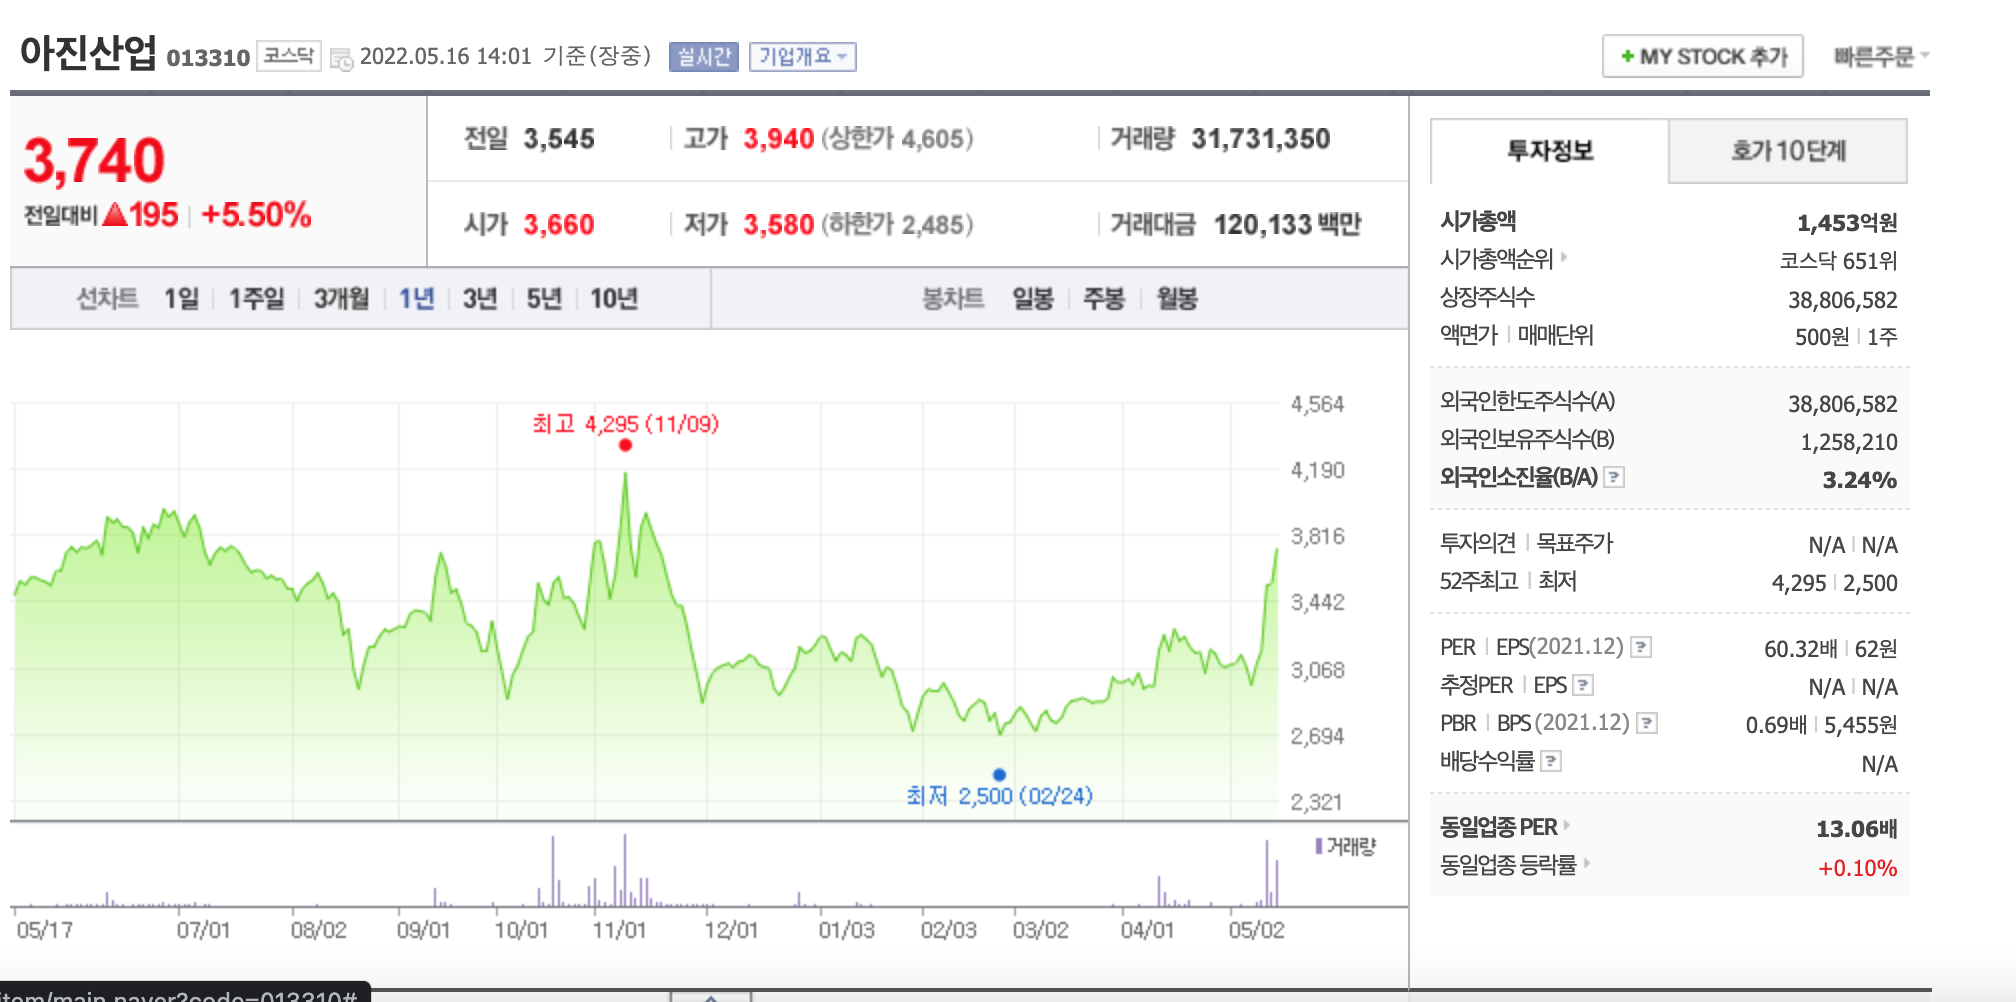Click the 고가 value 3,940

point(778,139)
